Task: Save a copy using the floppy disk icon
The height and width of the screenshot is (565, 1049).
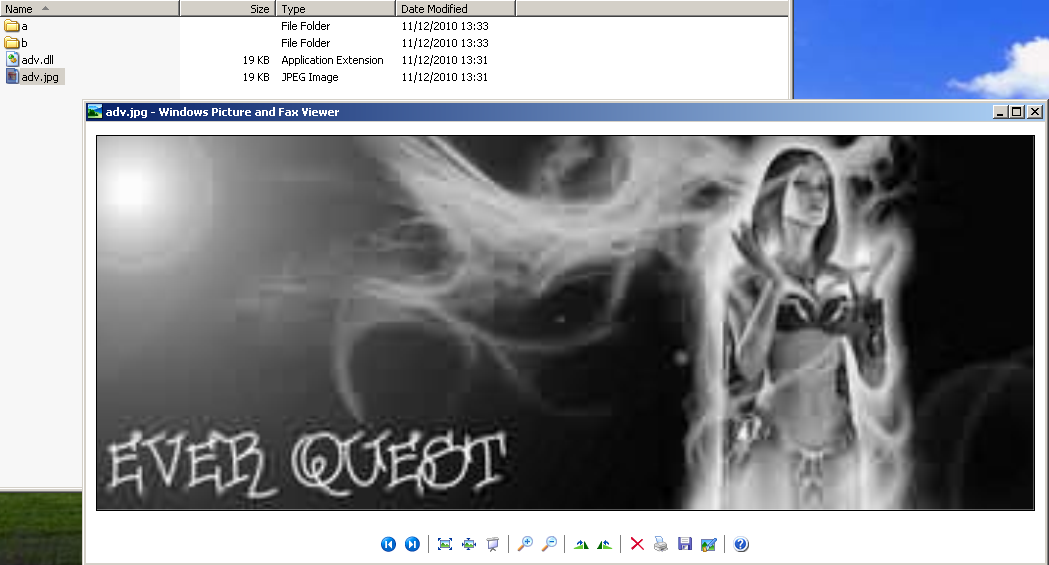Action: (x=685, y=544)
